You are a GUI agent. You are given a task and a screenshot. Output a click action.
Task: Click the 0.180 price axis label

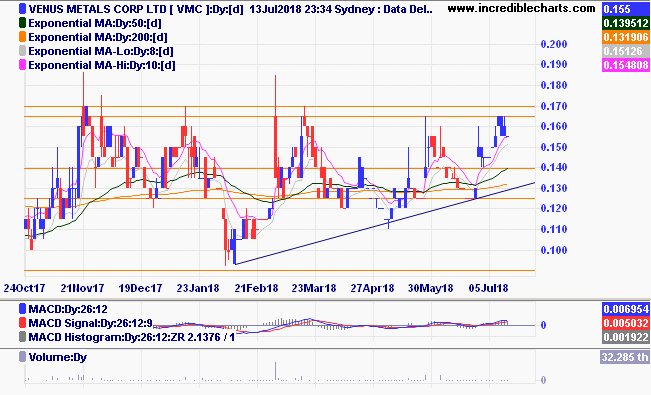click(554, 85)
